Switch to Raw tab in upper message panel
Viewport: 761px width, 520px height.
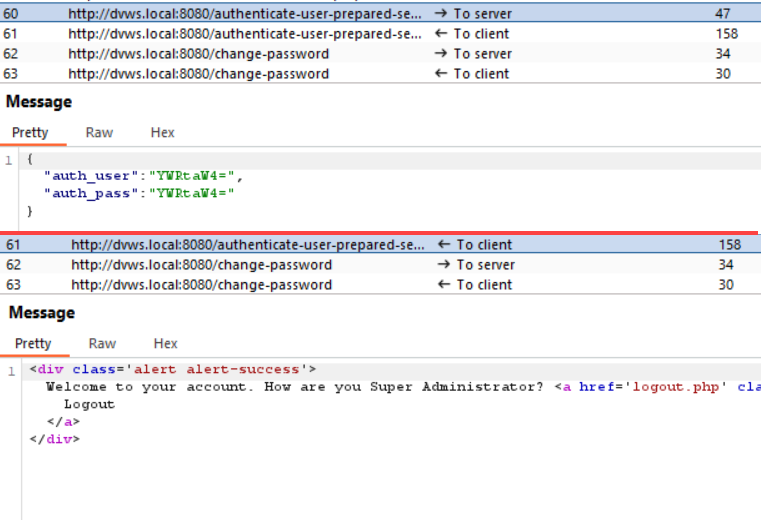99,133
